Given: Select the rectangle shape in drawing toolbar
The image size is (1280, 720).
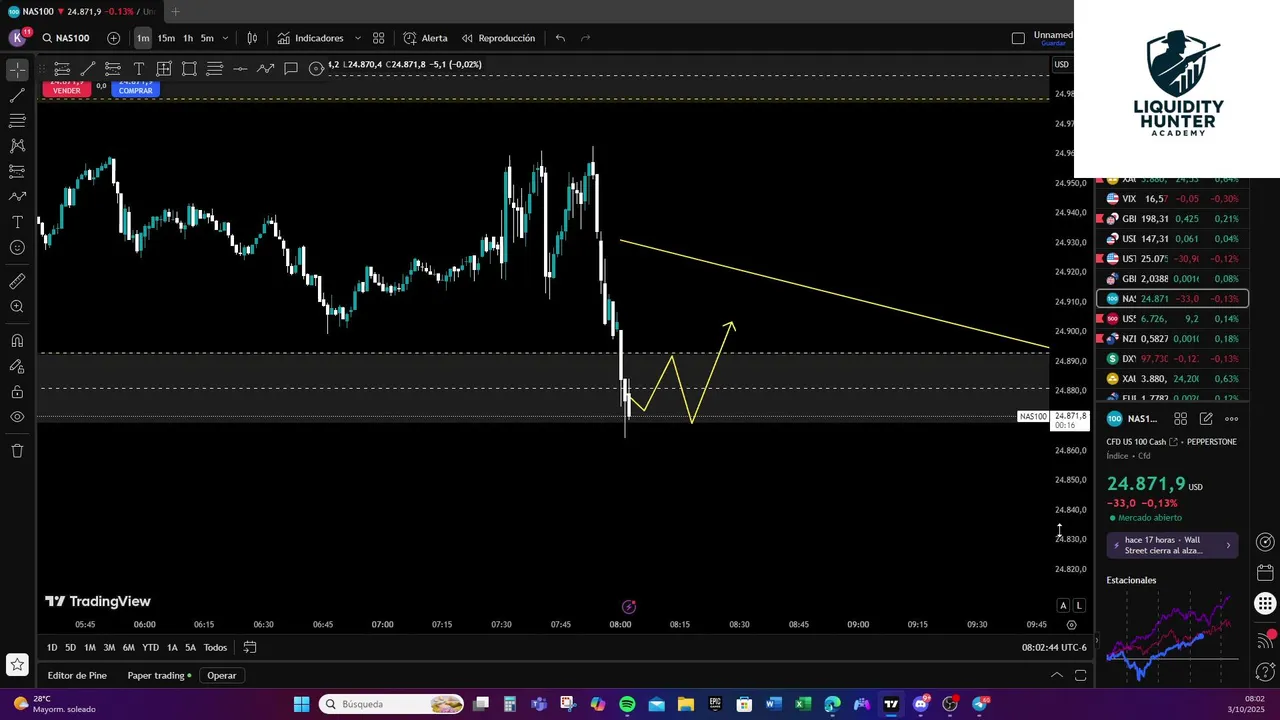Looking at the screenshot, I should tap(189, 68).
